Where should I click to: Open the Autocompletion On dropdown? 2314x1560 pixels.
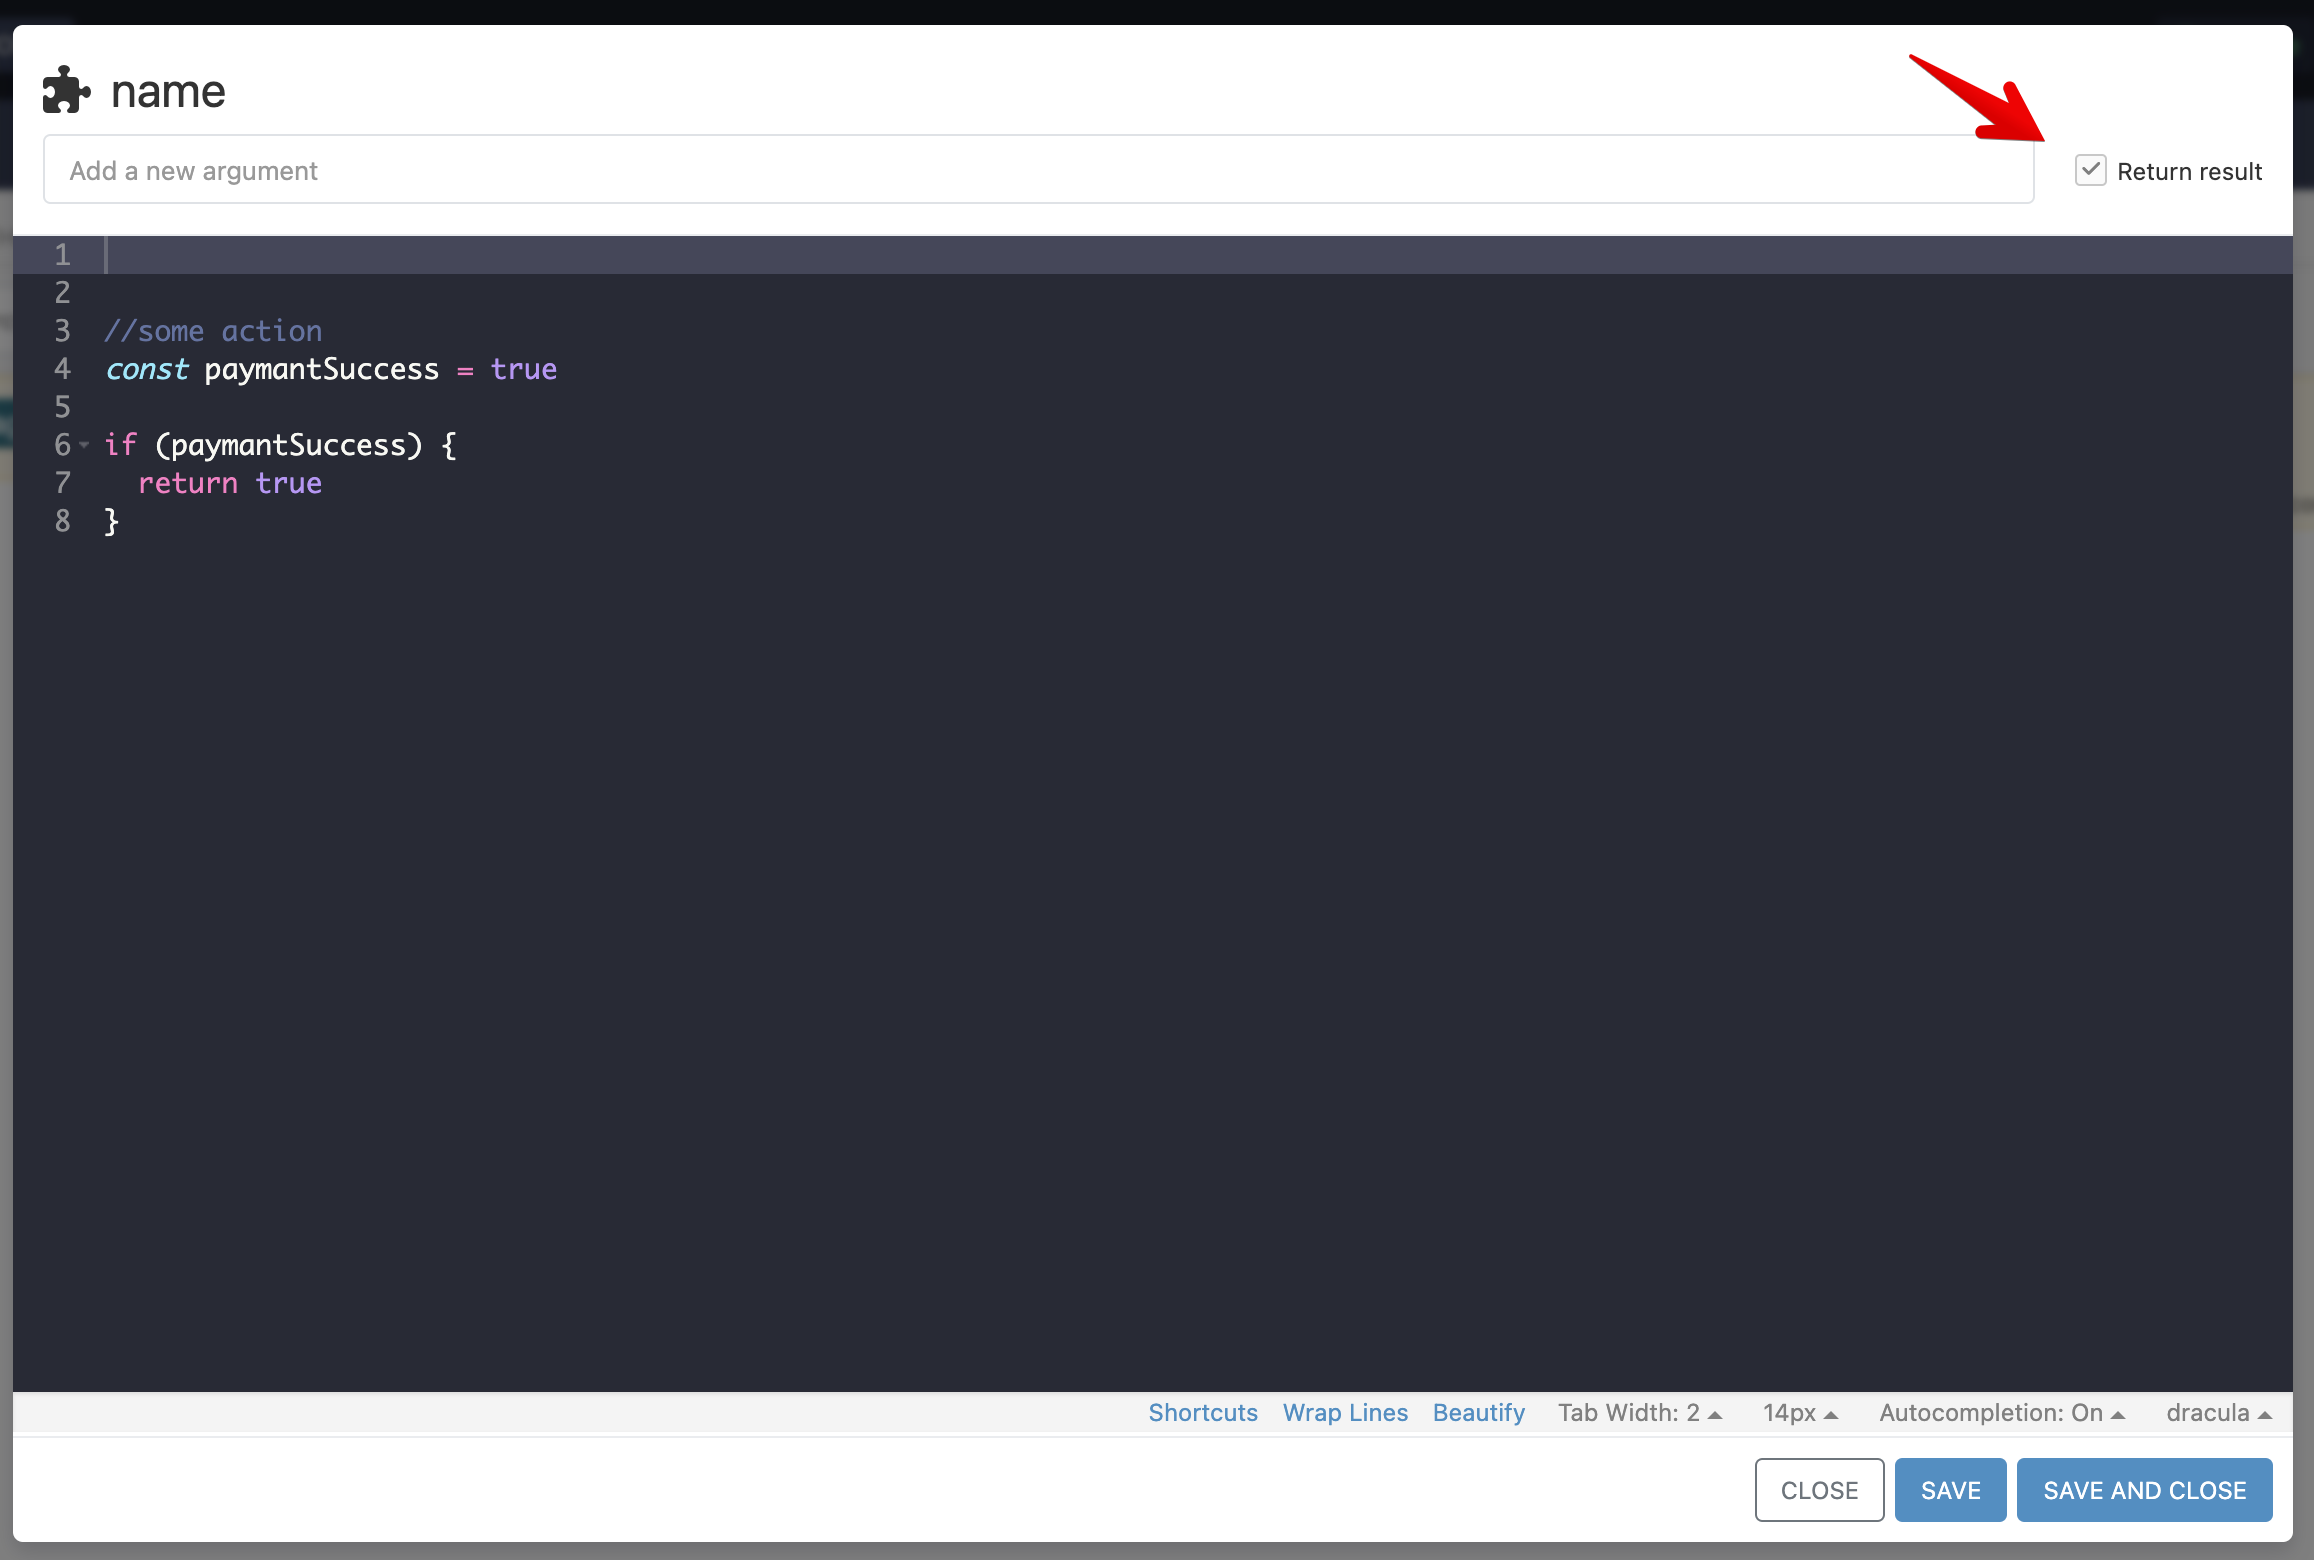(2001, 1413)
